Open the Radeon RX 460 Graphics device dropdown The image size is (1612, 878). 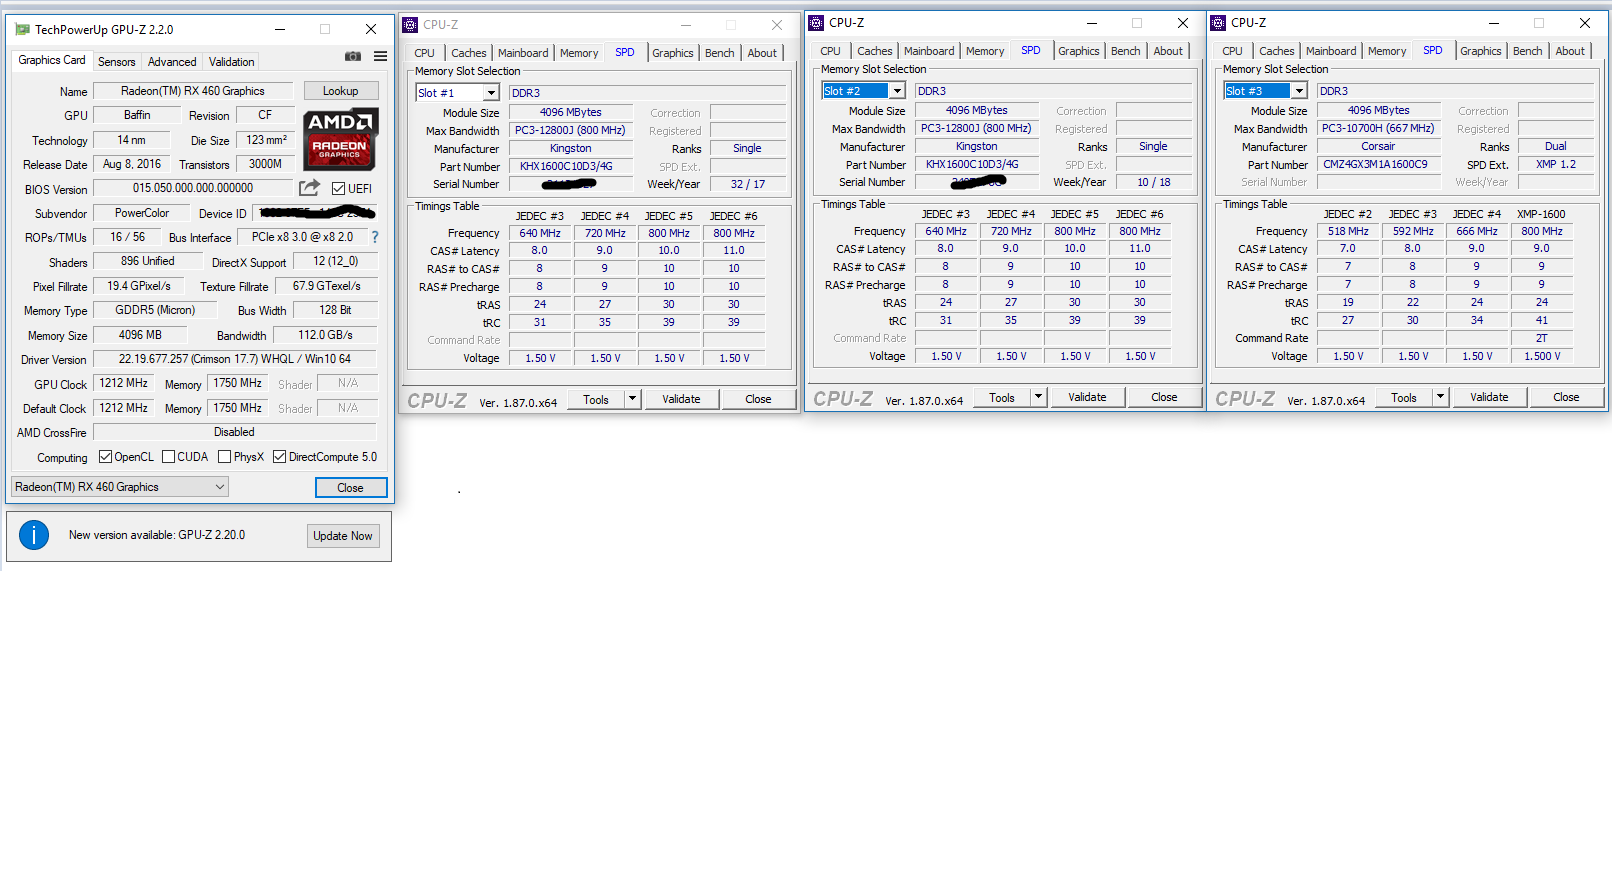tap(120, 487)
